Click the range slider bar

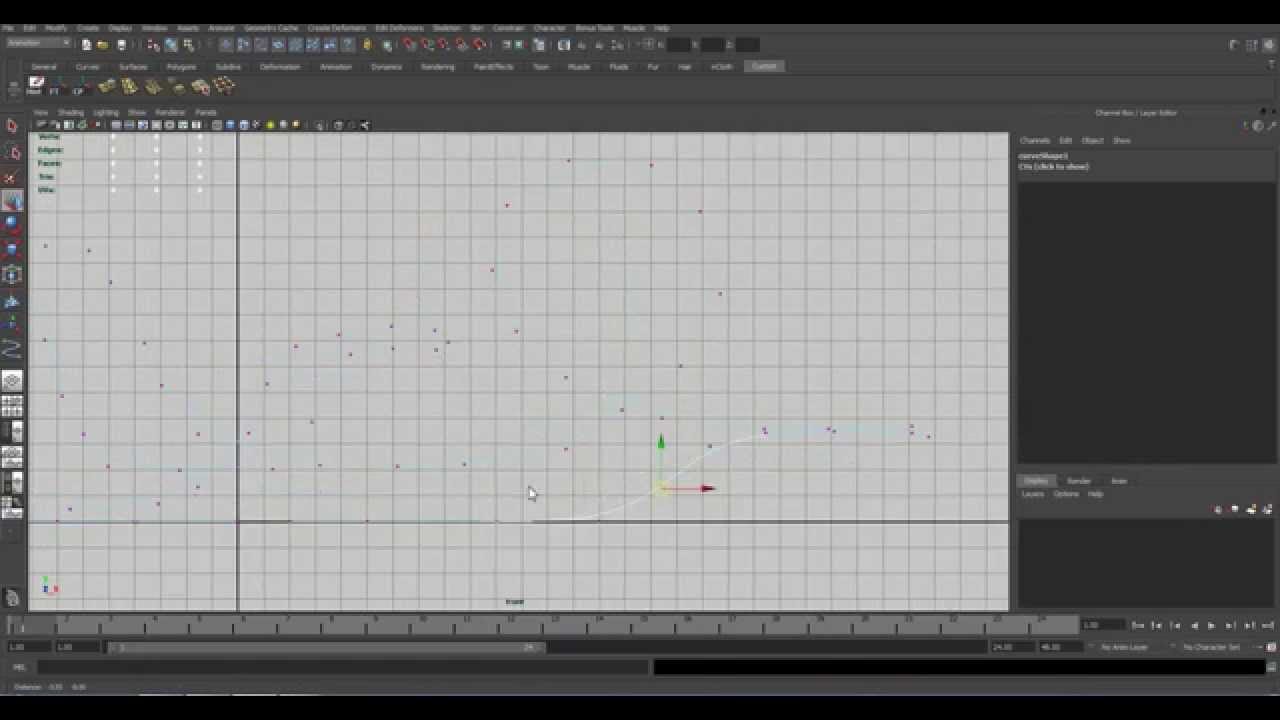click(326, 647)
